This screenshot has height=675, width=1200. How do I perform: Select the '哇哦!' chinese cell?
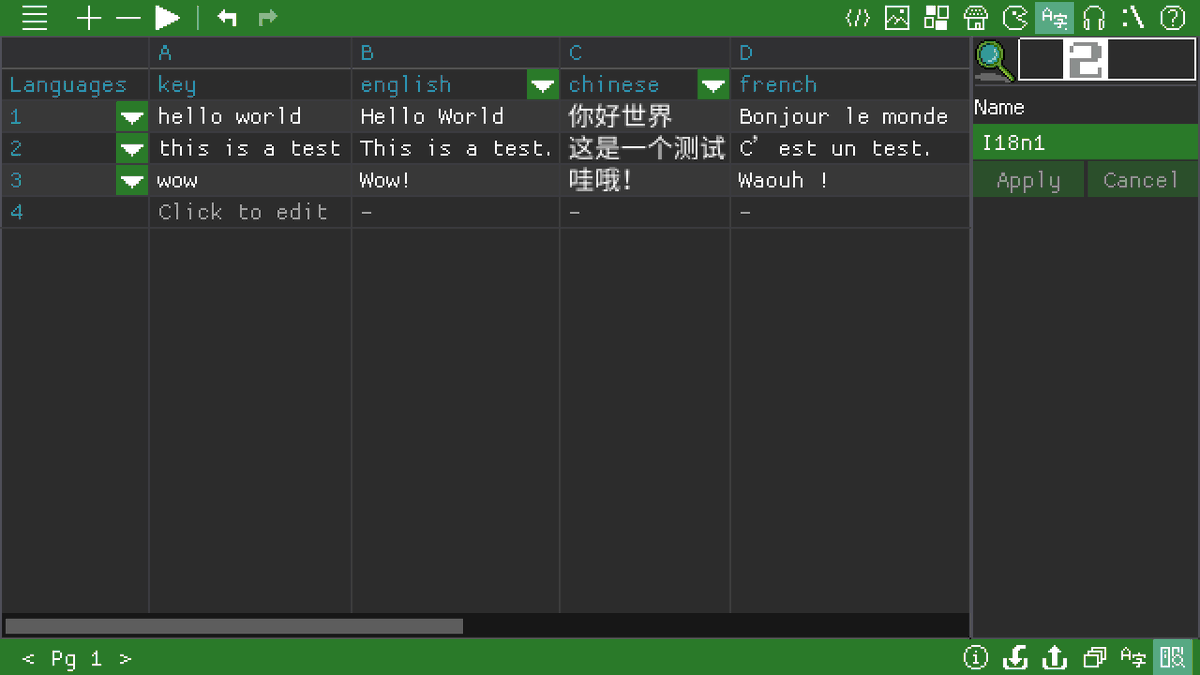point(645,180)
